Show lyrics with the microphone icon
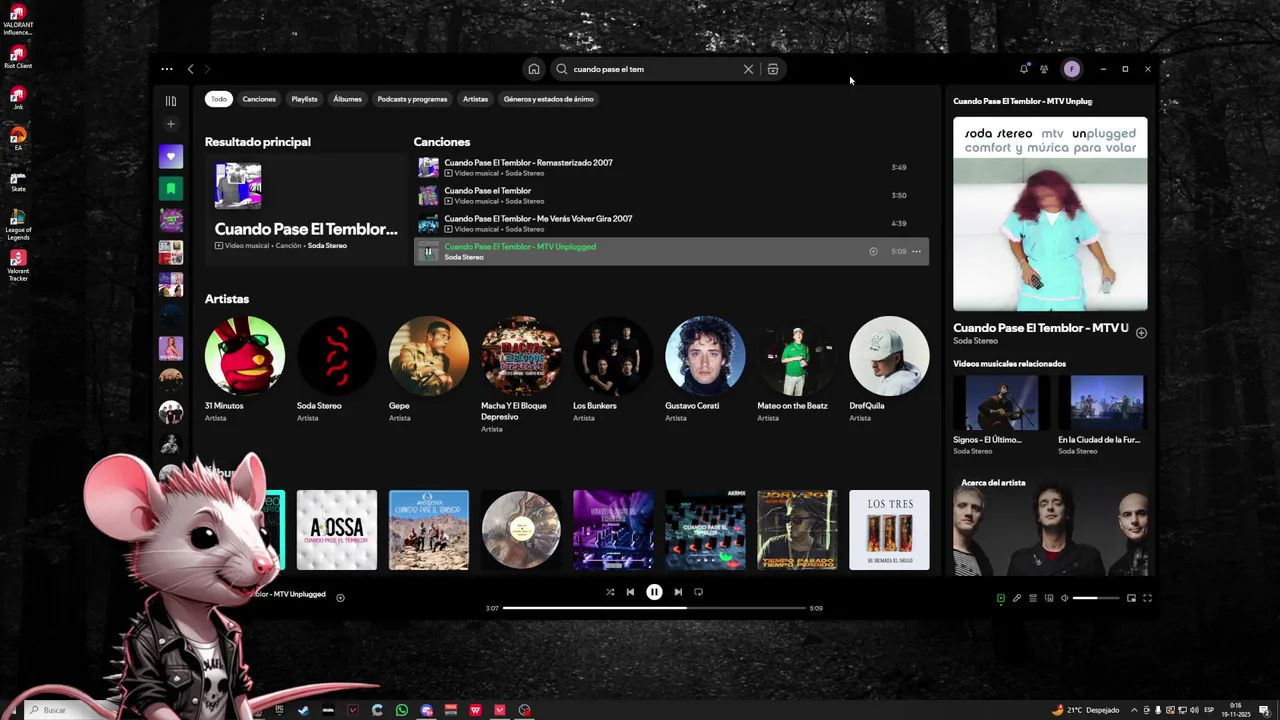The width and height of the screenshot is (1280, 720). click(1017, 598)
